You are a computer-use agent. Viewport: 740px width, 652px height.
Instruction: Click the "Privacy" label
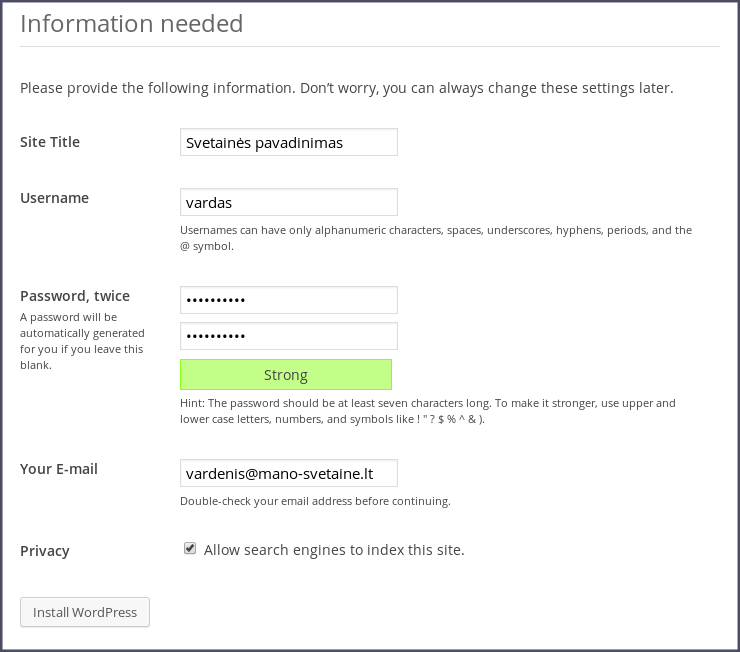(45, 551)
